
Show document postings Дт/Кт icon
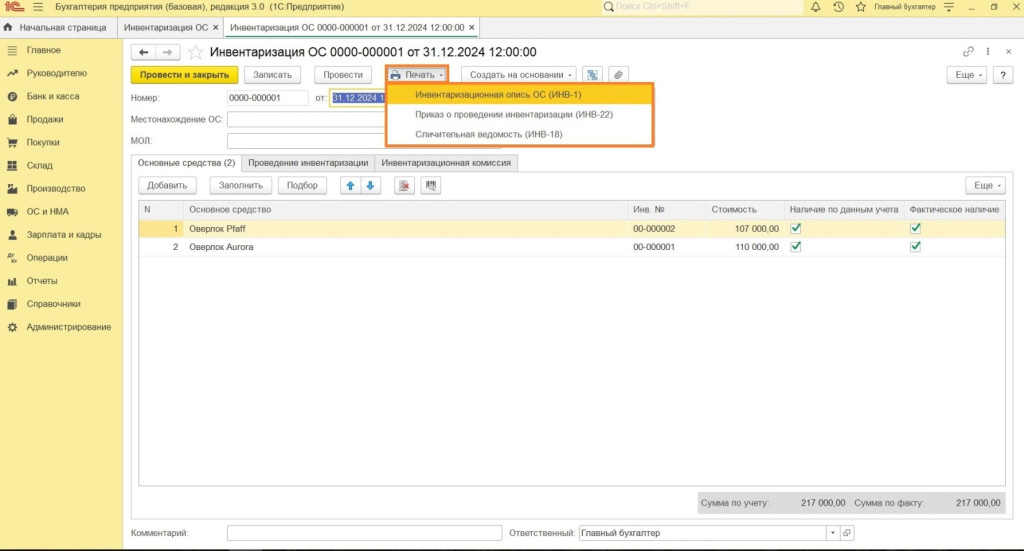click(592, 75)
